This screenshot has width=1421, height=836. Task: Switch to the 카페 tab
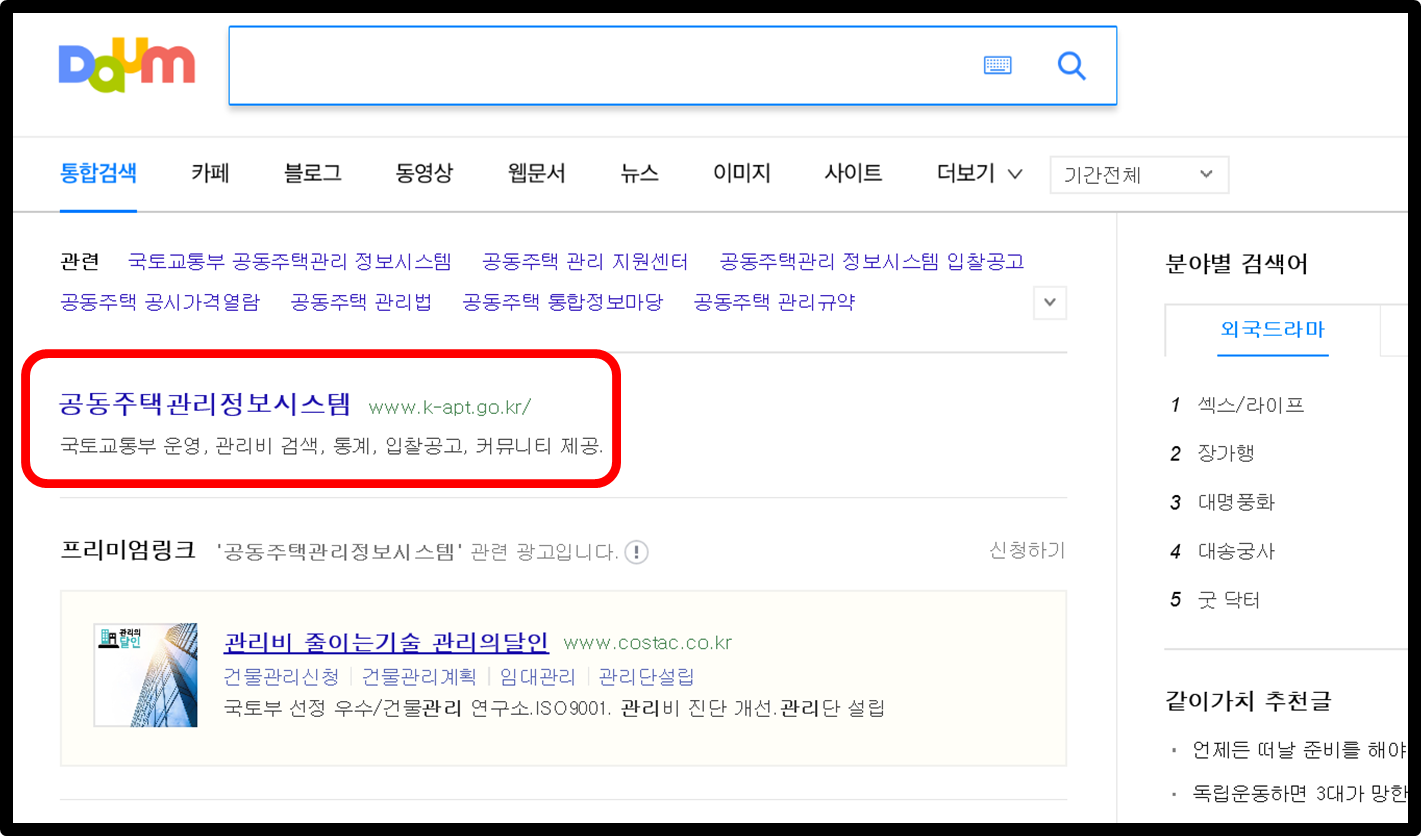click(211, 173)
